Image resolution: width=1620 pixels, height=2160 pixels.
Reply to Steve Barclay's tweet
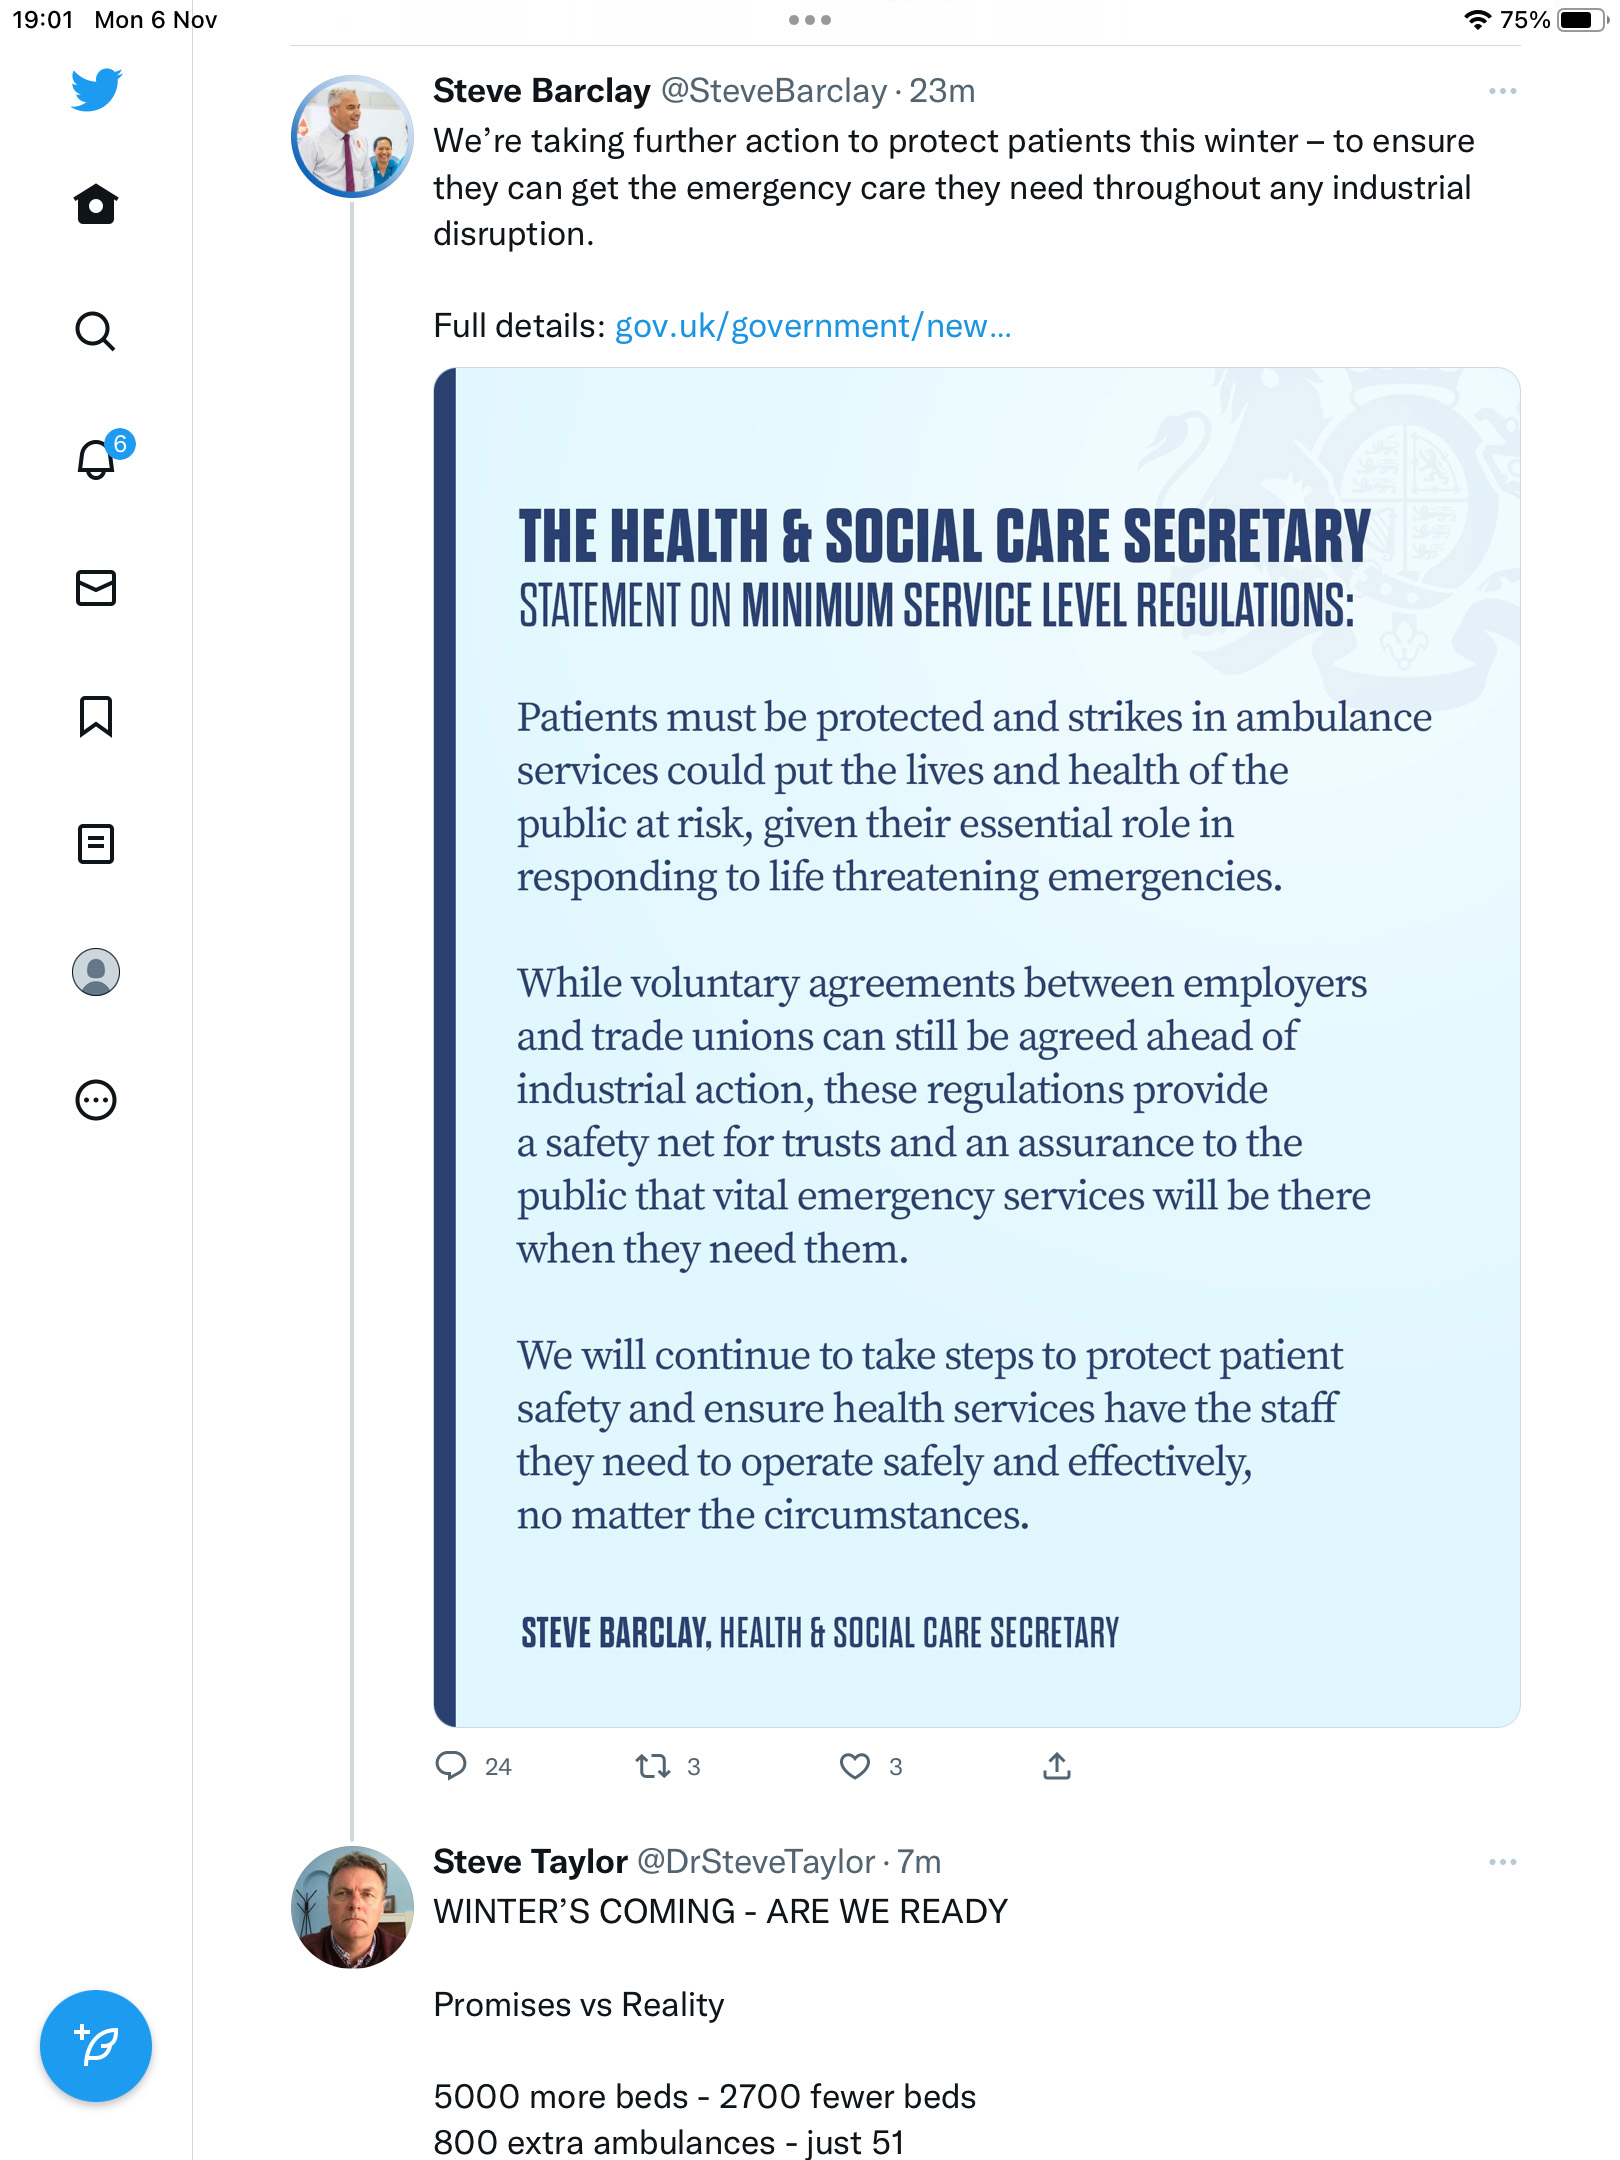coord(451,1766)
